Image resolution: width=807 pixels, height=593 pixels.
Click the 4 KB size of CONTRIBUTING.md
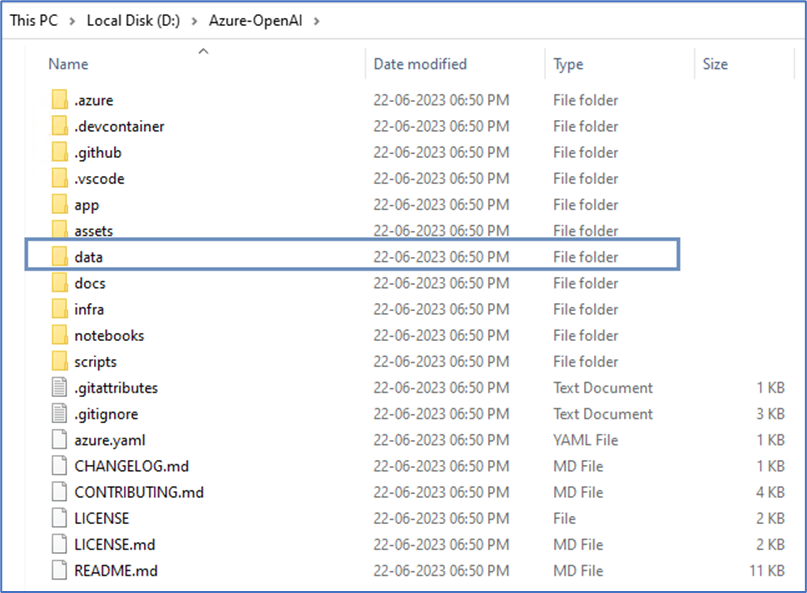click(x=770, y=493)
